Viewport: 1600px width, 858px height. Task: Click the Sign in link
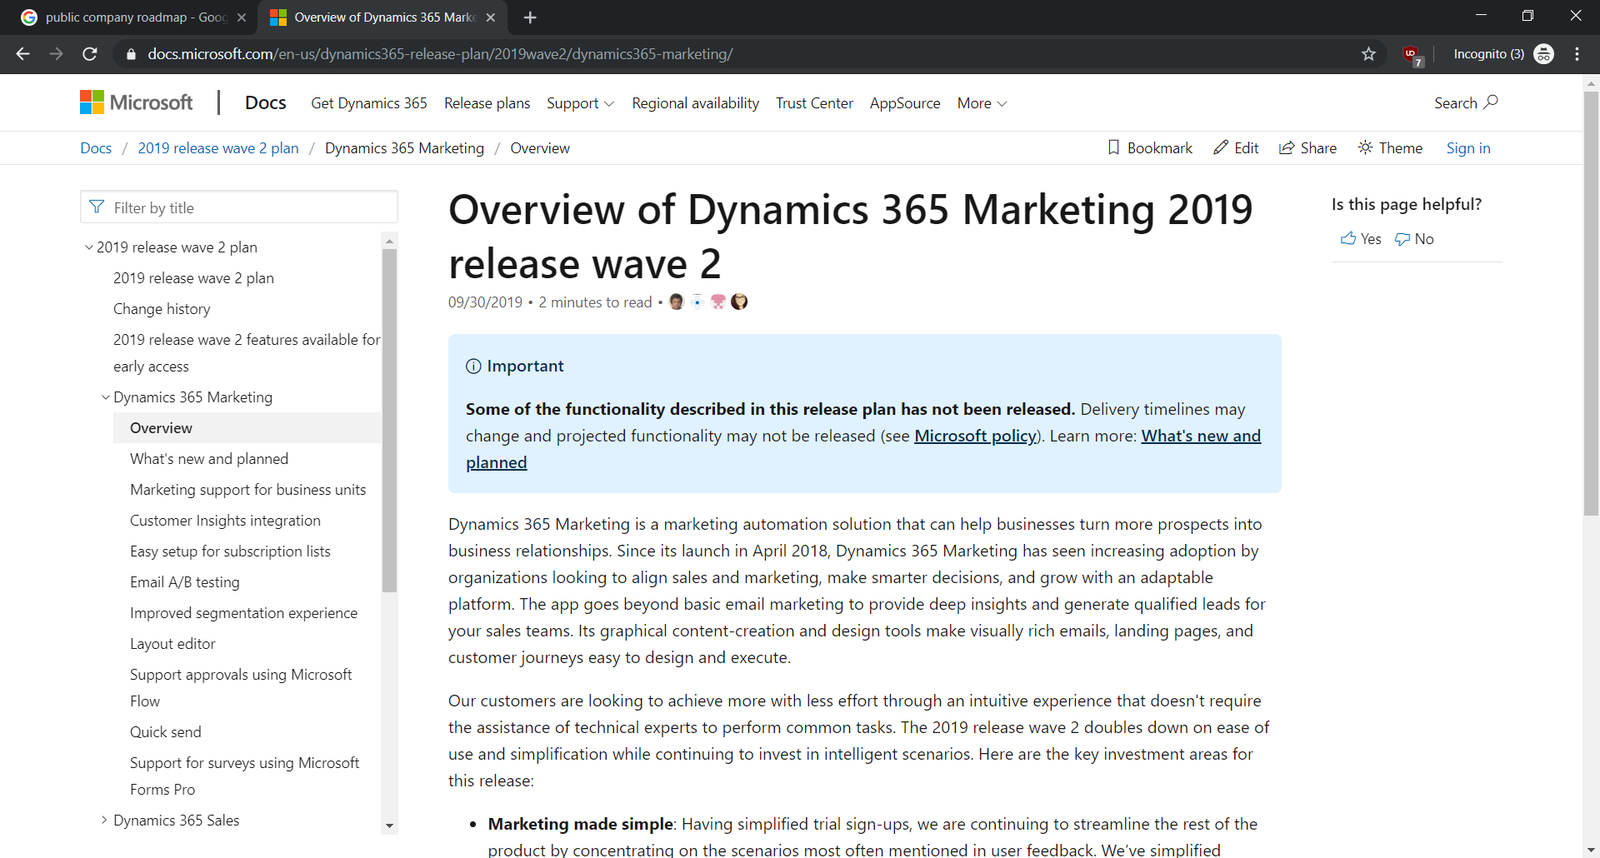pos(1467,148)
